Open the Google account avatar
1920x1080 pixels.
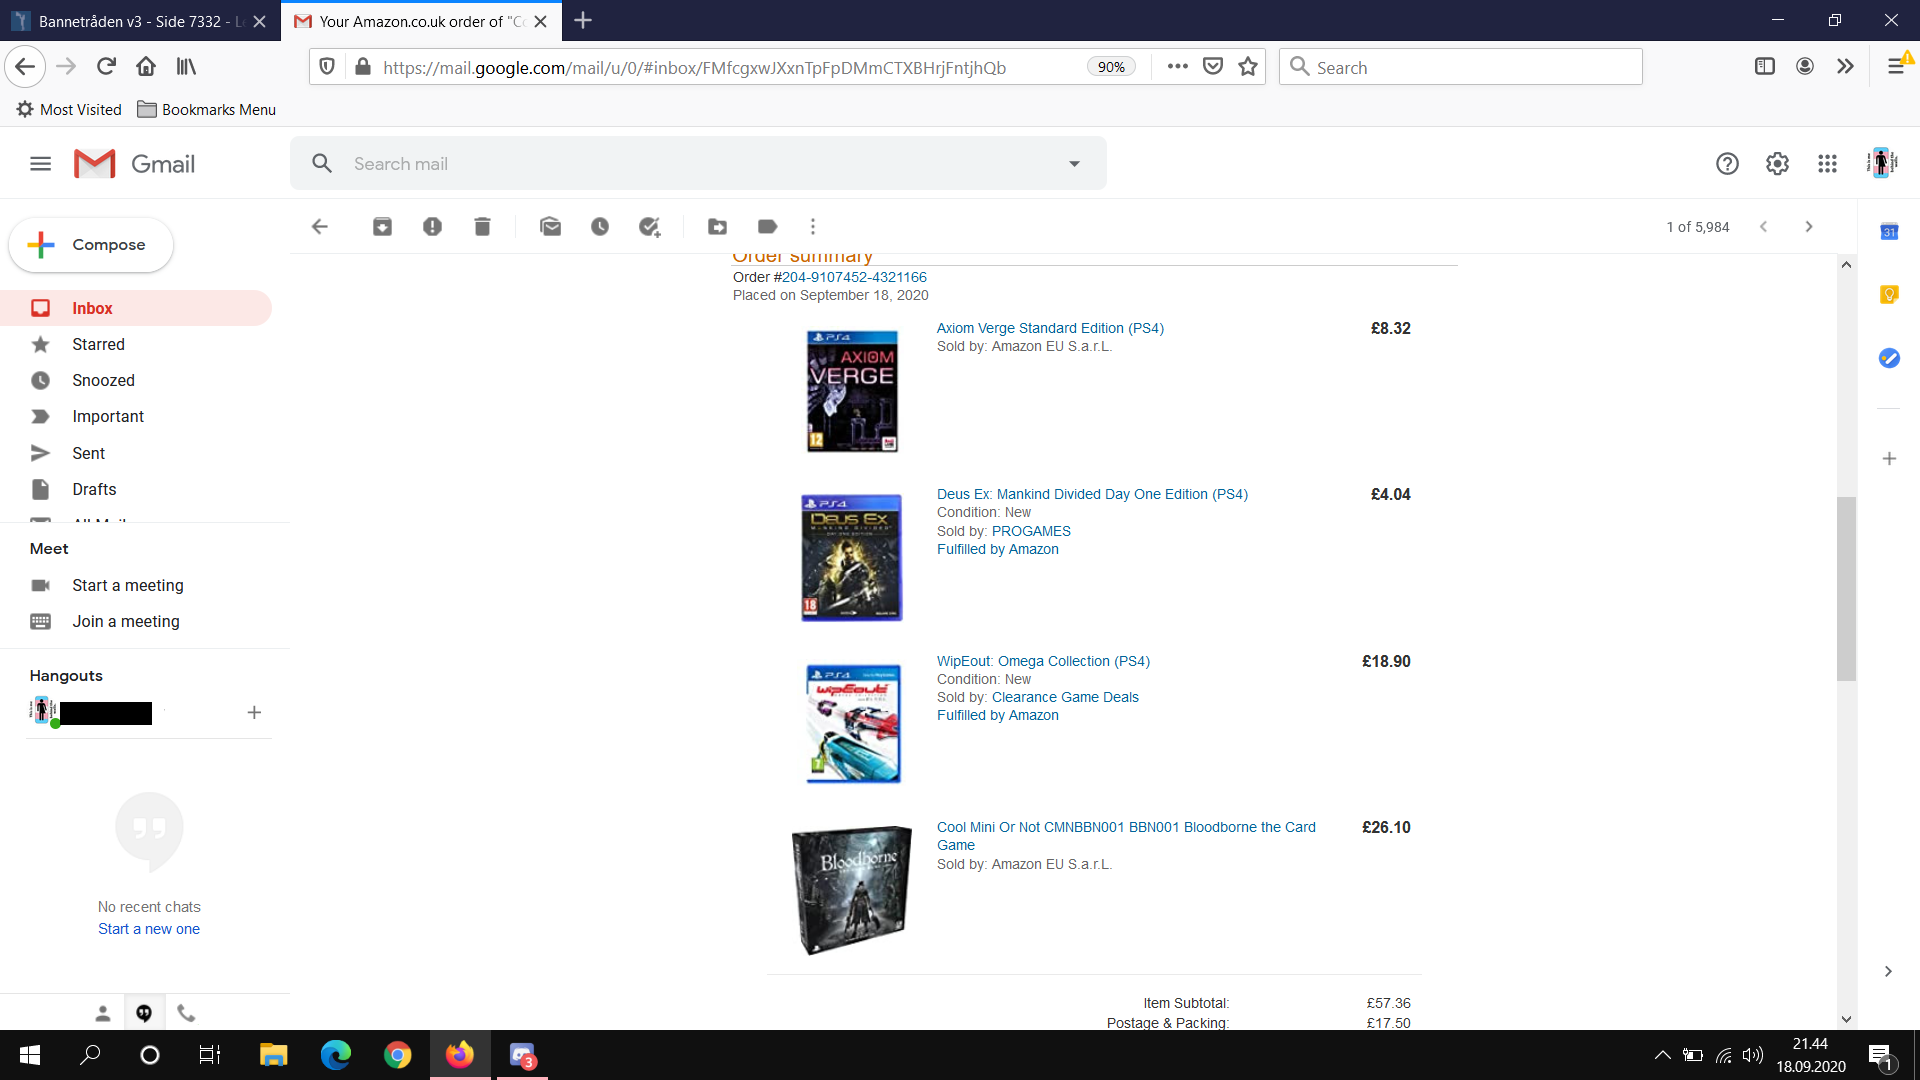(x=1882, y=163)
